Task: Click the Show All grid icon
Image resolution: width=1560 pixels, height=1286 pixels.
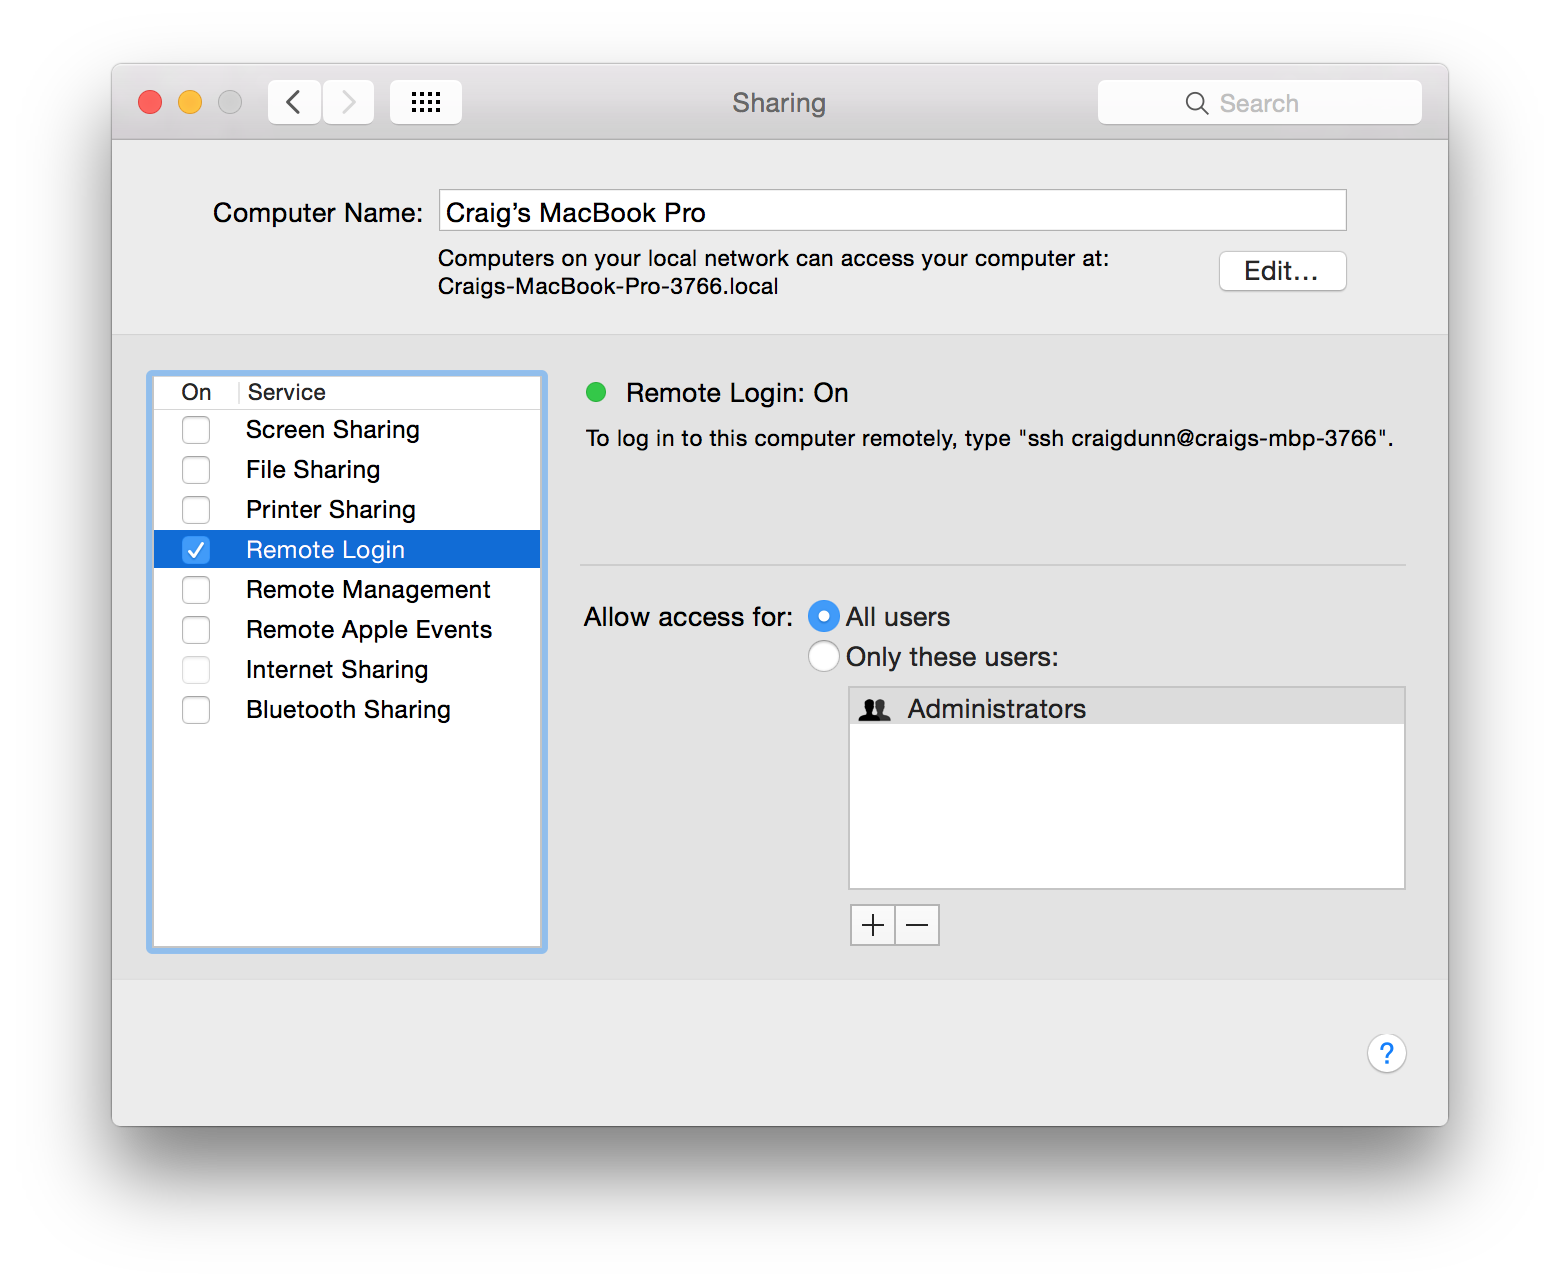Action: 425,101
